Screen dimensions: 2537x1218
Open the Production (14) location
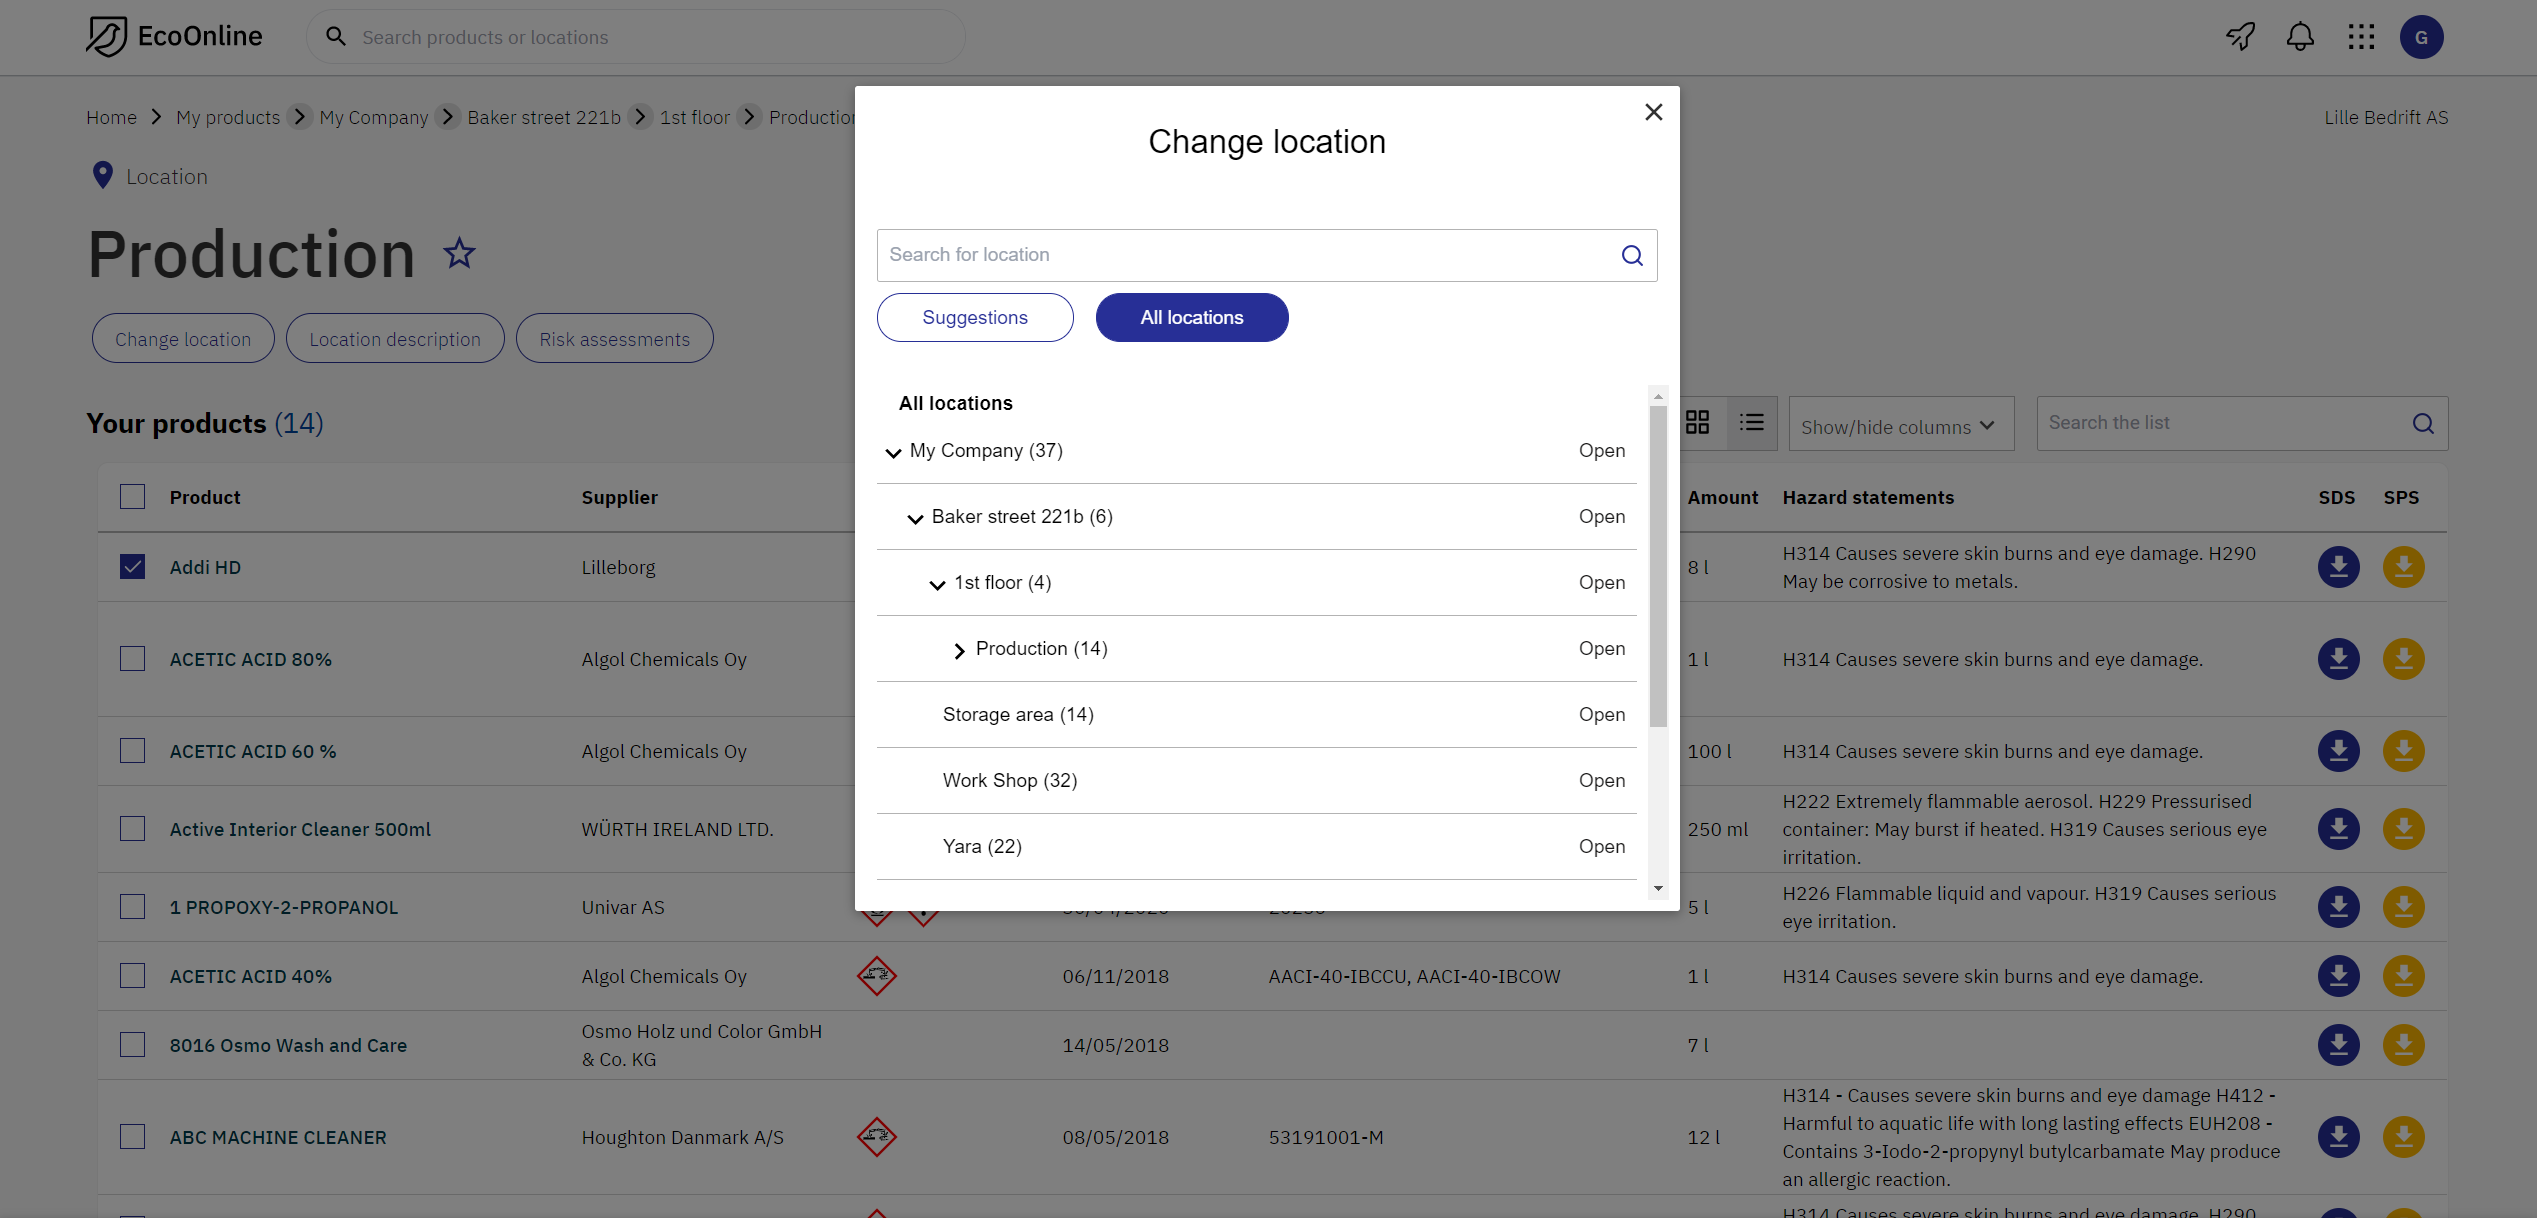pos(1602,649)
